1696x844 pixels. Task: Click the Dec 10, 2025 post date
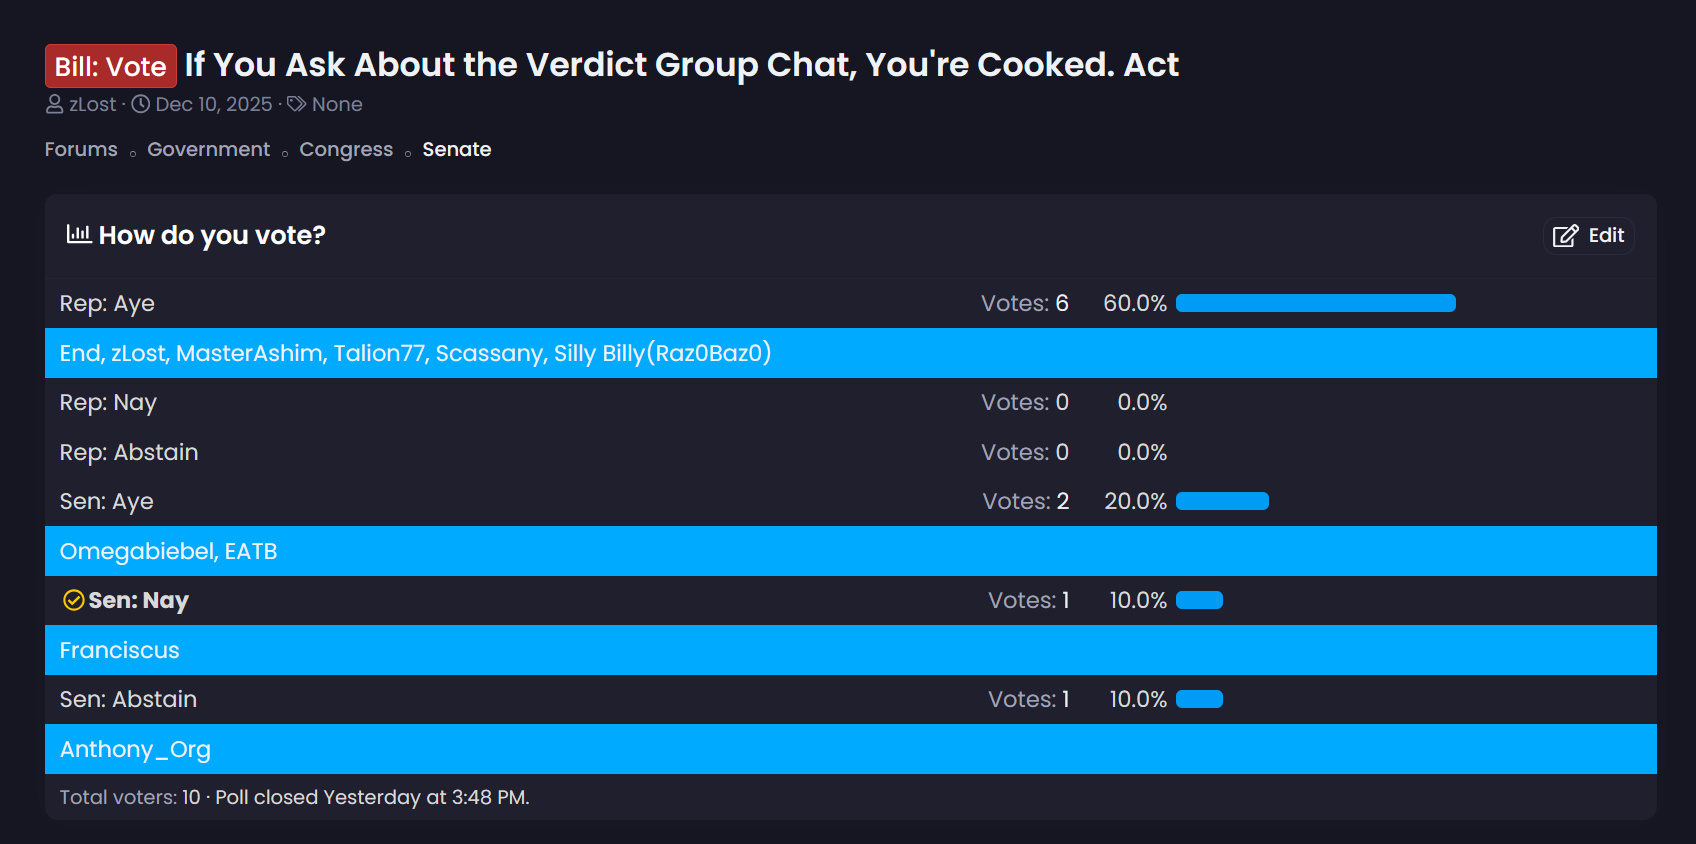pos(213,104)
